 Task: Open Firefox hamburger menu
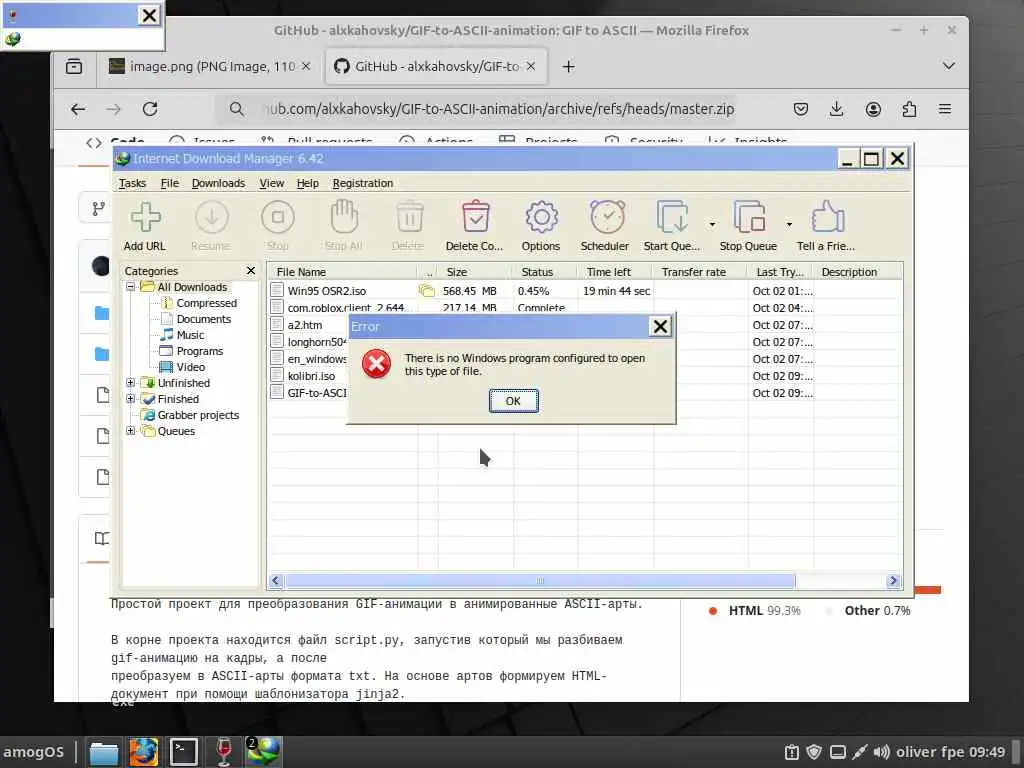[945, 109]
